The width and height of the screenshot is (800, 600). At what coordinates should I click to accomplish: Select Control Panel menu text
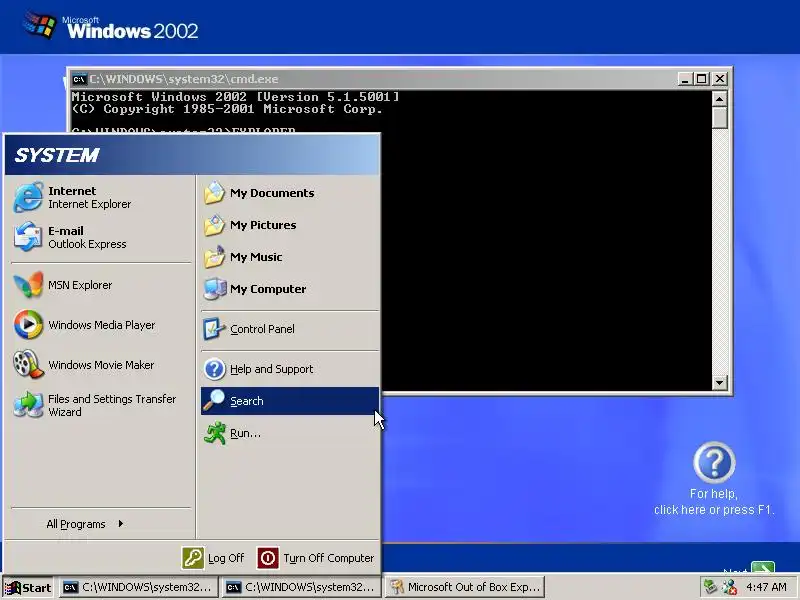click(262, 329)
